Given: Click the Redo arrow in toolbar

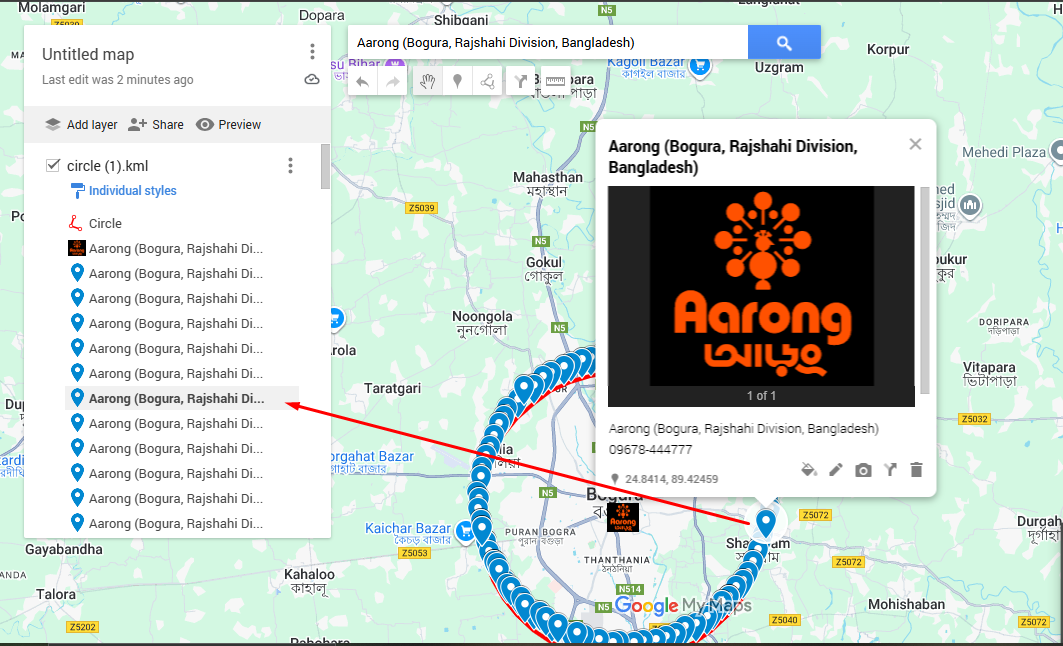Looking at the screenshot, I should pos(393,82).
